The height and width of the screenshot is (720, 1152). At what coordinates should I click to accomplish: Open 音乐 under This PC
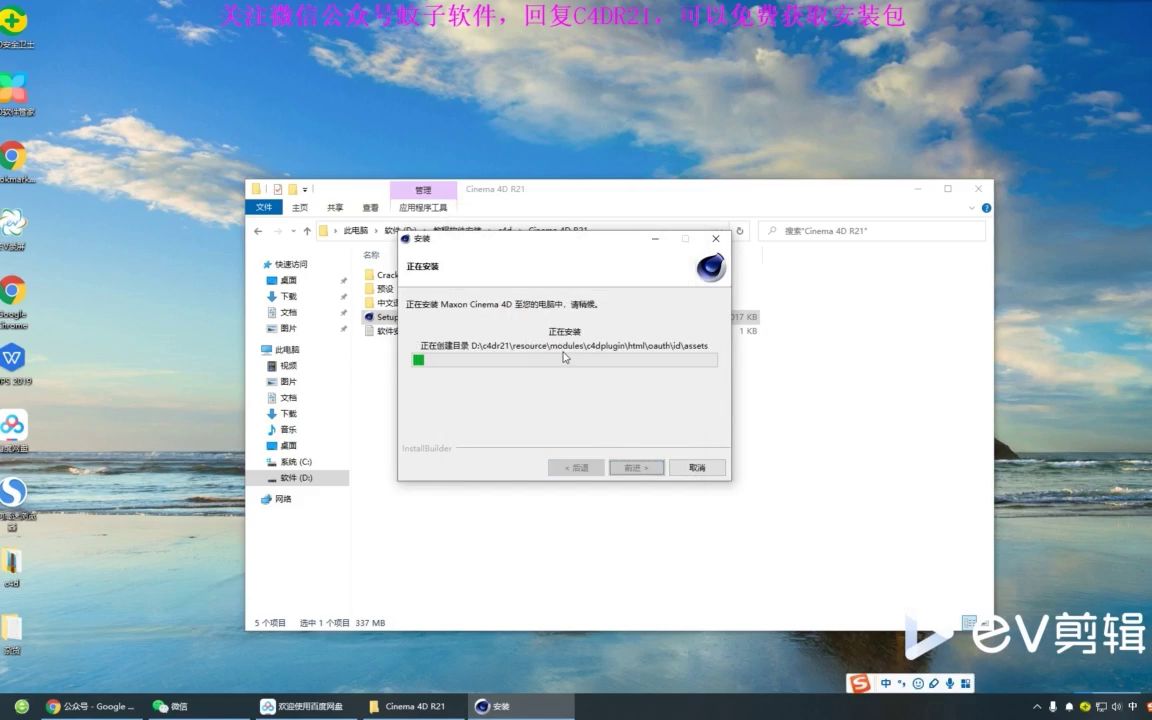pyautogui.click(x=288, y=430)
